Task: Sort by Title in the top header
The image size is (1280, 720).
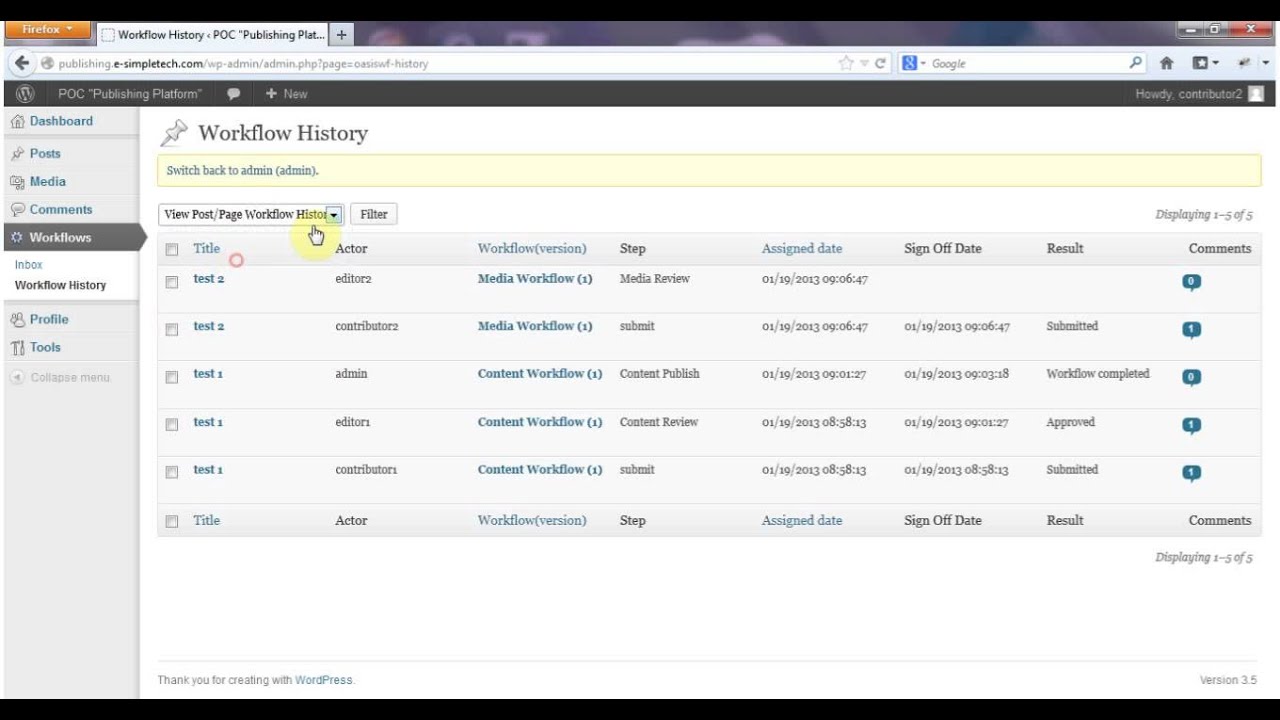Action: coord(207,249)
